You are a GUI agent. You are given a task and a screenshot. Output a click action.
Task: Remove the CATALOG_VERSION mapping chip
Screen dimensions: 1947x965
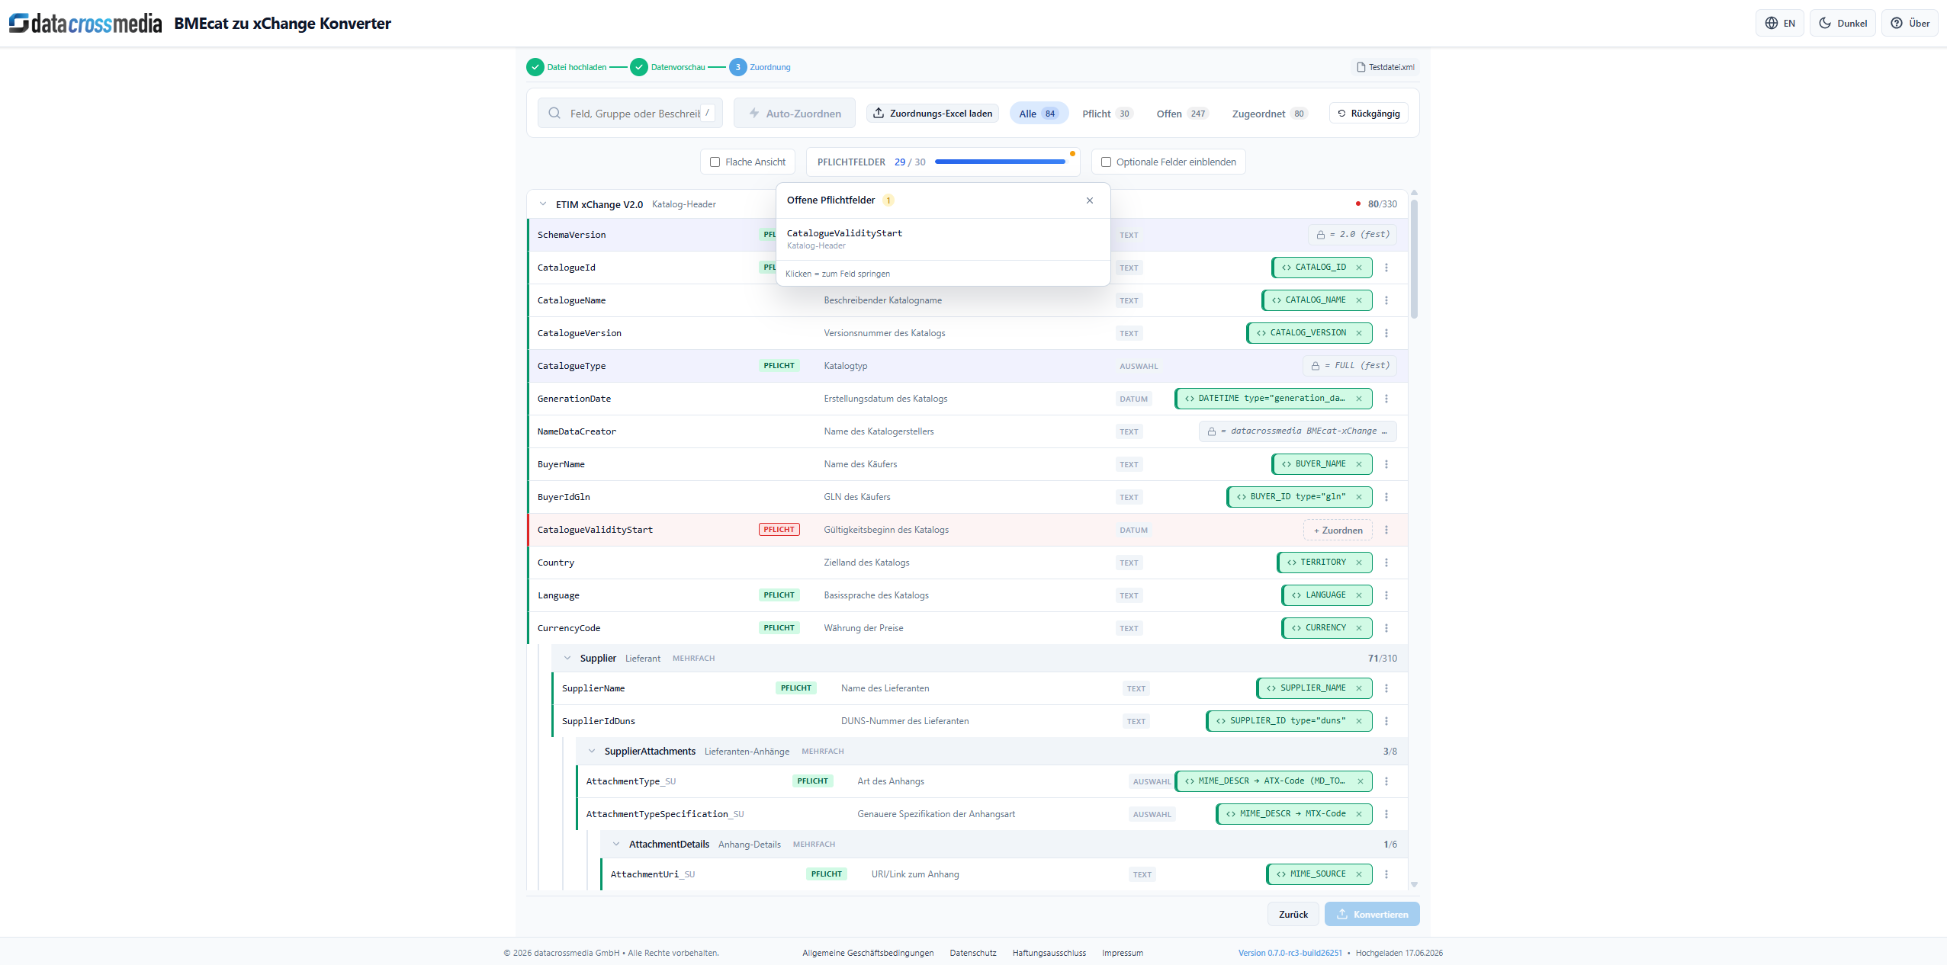click(x=1359, y=333)
